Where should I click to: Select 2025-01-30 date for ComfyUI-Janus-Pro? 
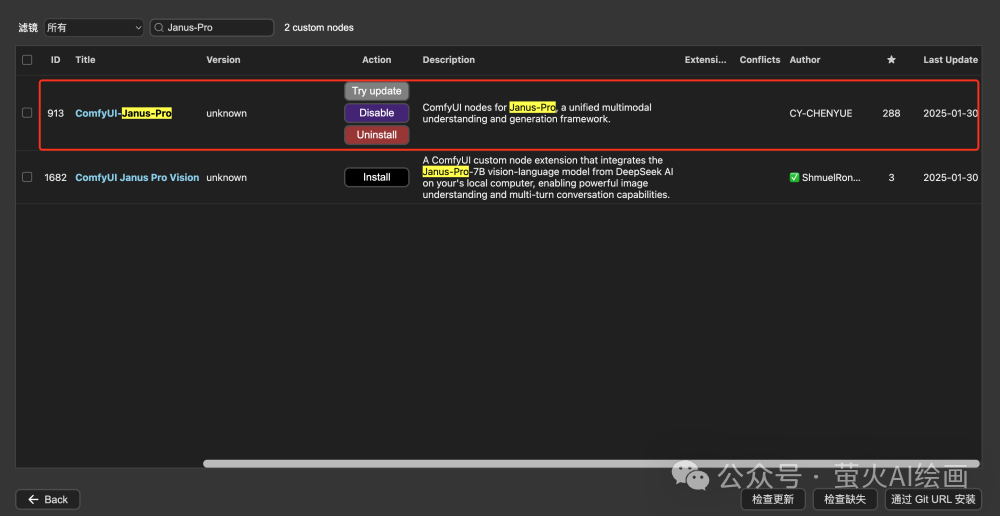point(950,114)
